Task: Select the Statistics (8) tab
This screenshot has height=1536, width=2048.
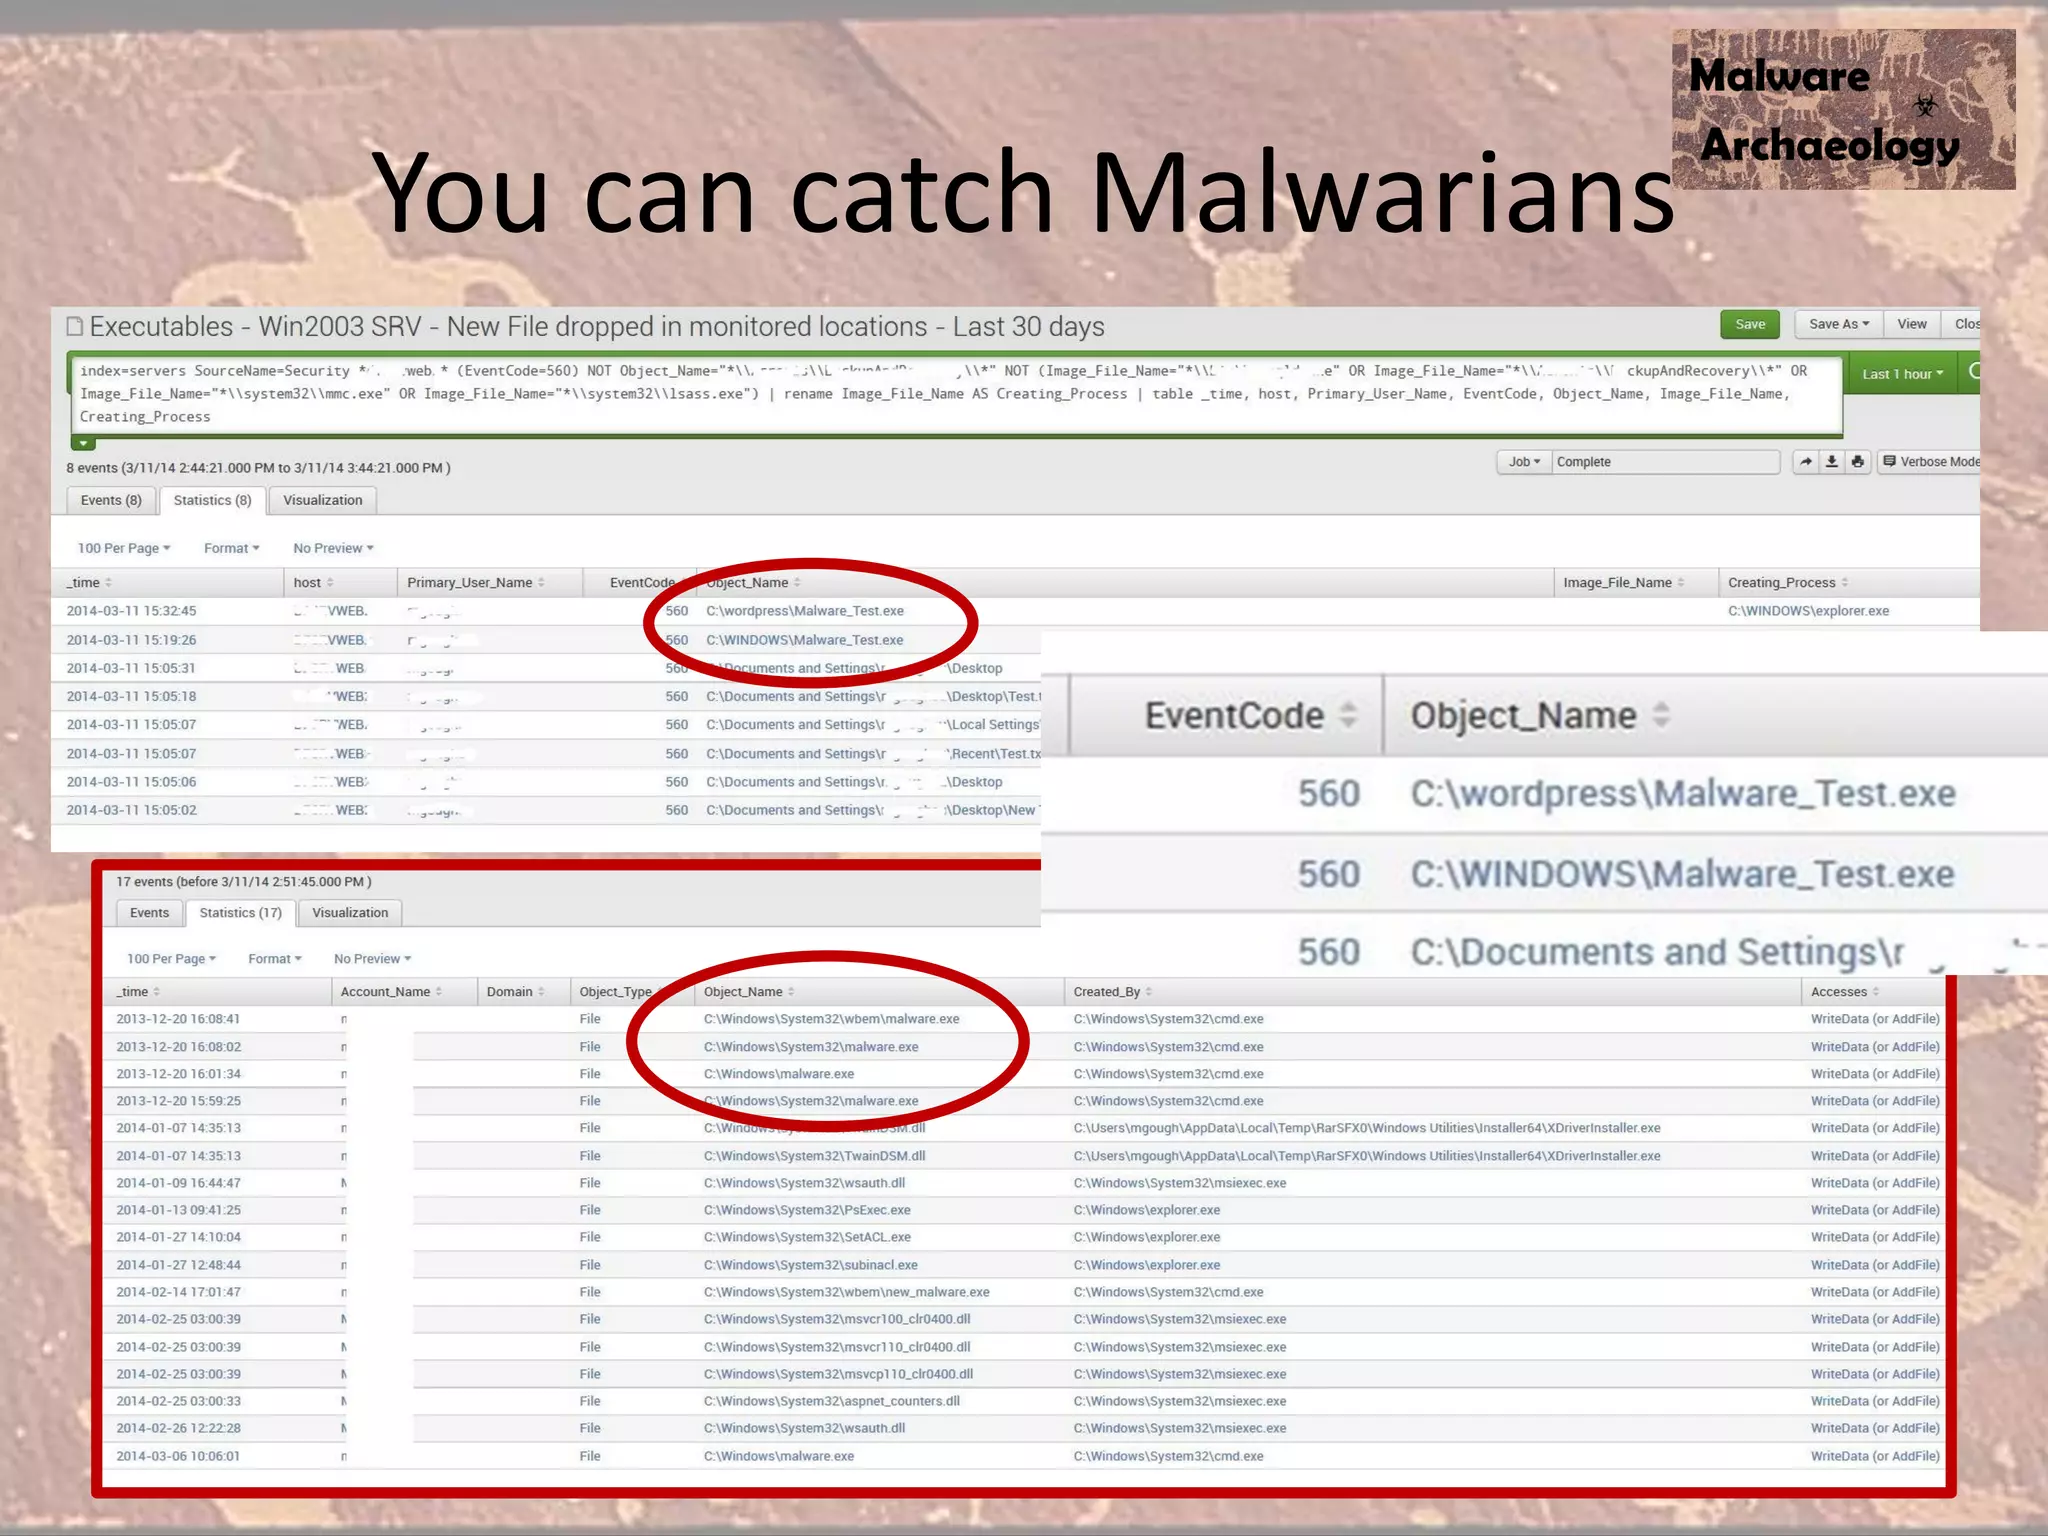Action: point(212,500)
